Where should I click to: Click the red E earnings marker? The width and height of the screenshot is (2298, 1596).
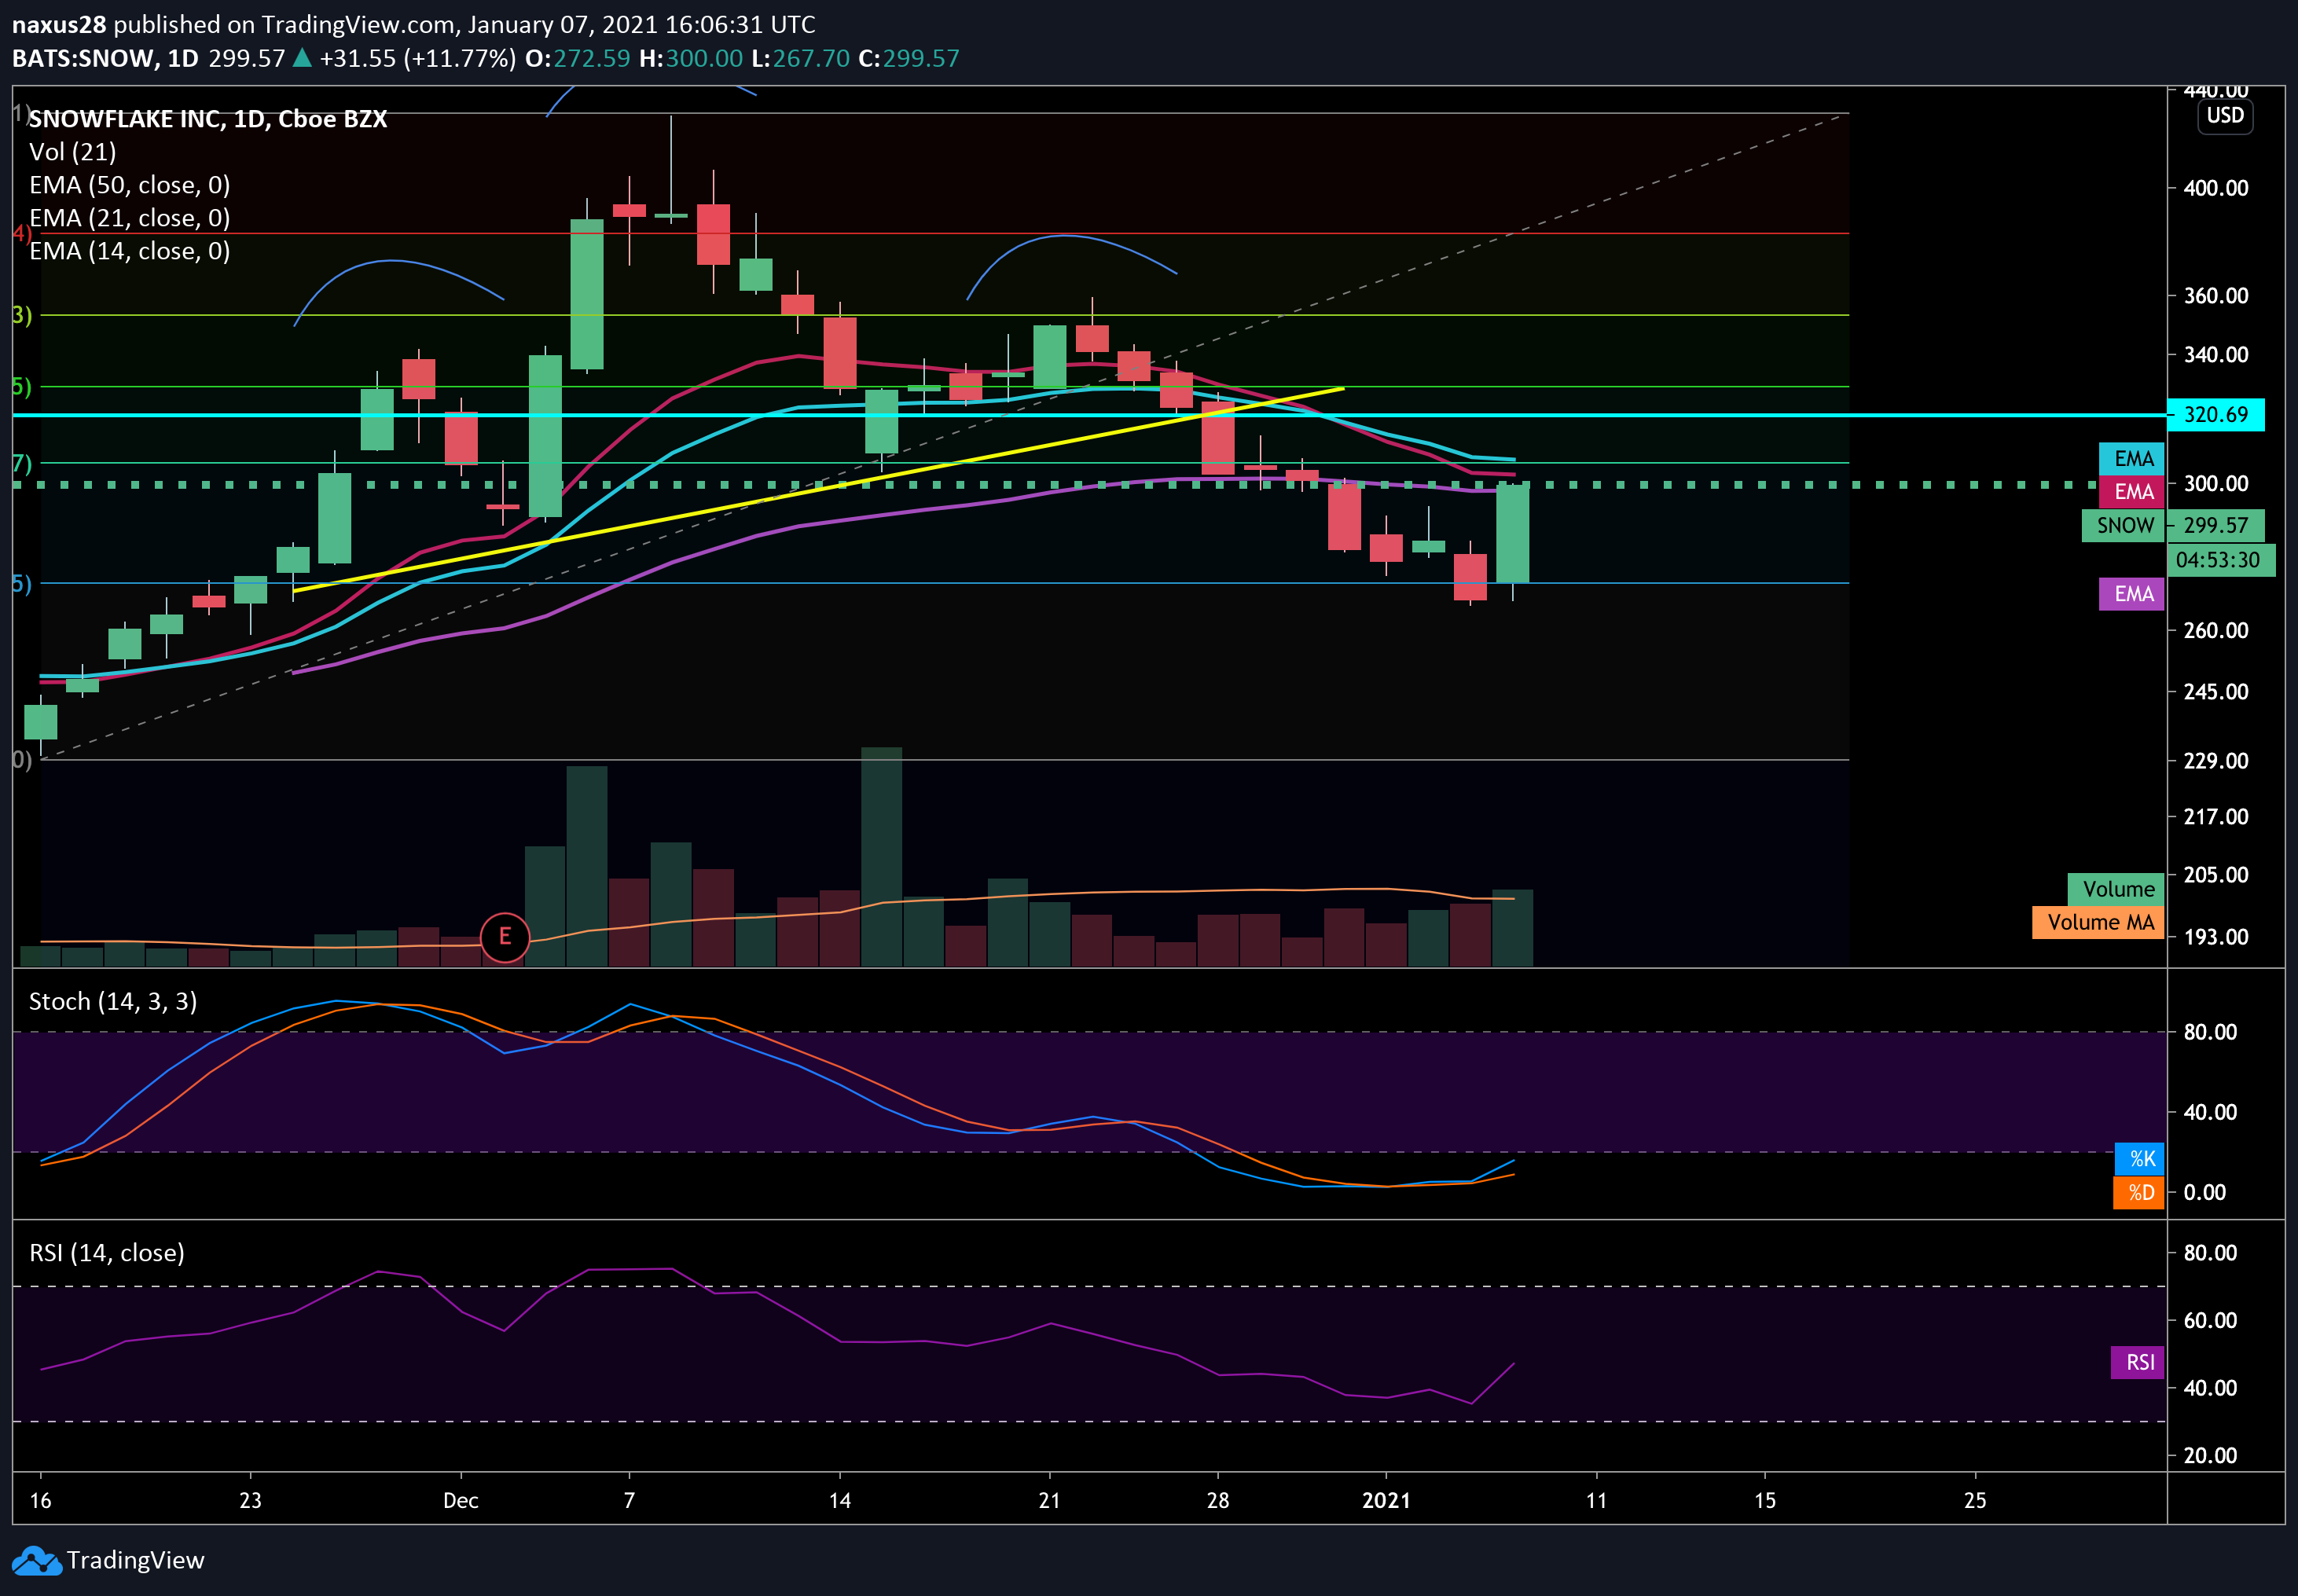tap(505, 937)
